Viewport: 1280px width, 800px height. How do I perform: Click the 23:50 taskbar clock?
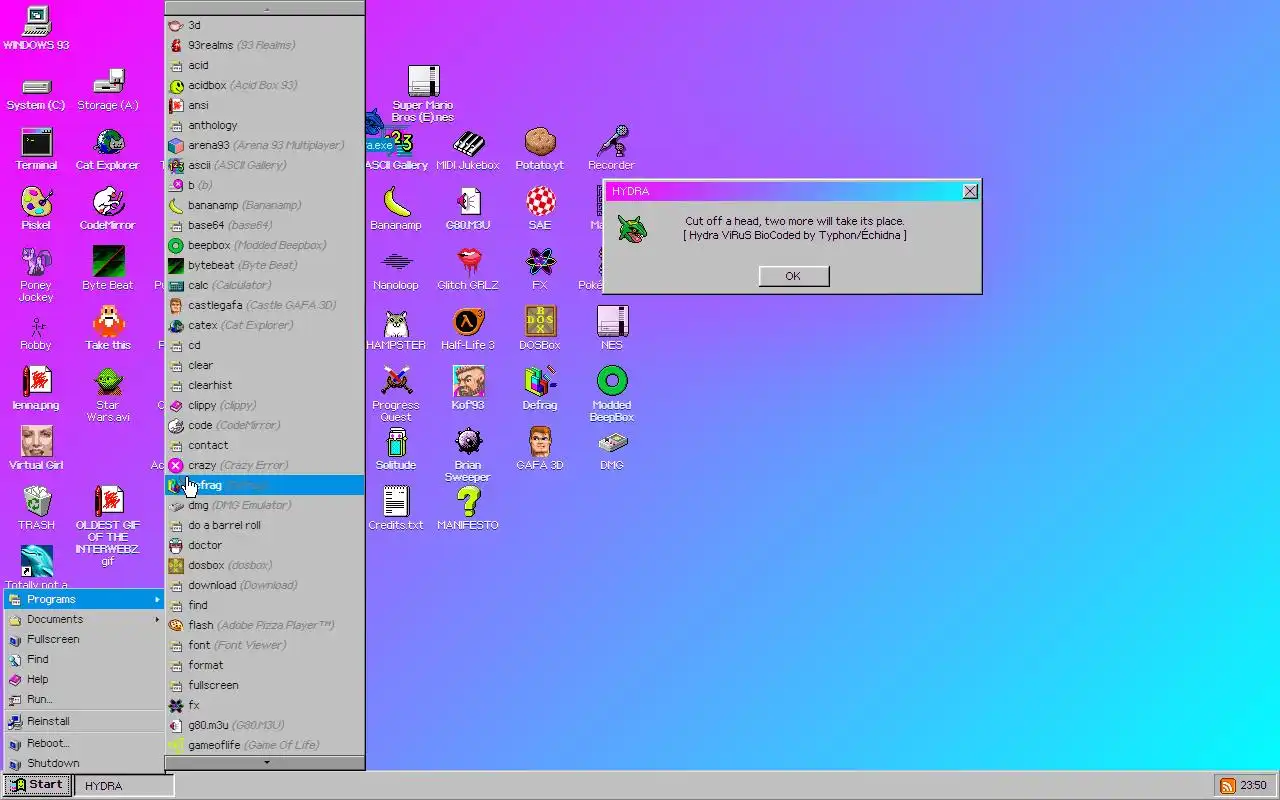point(1253,786)
